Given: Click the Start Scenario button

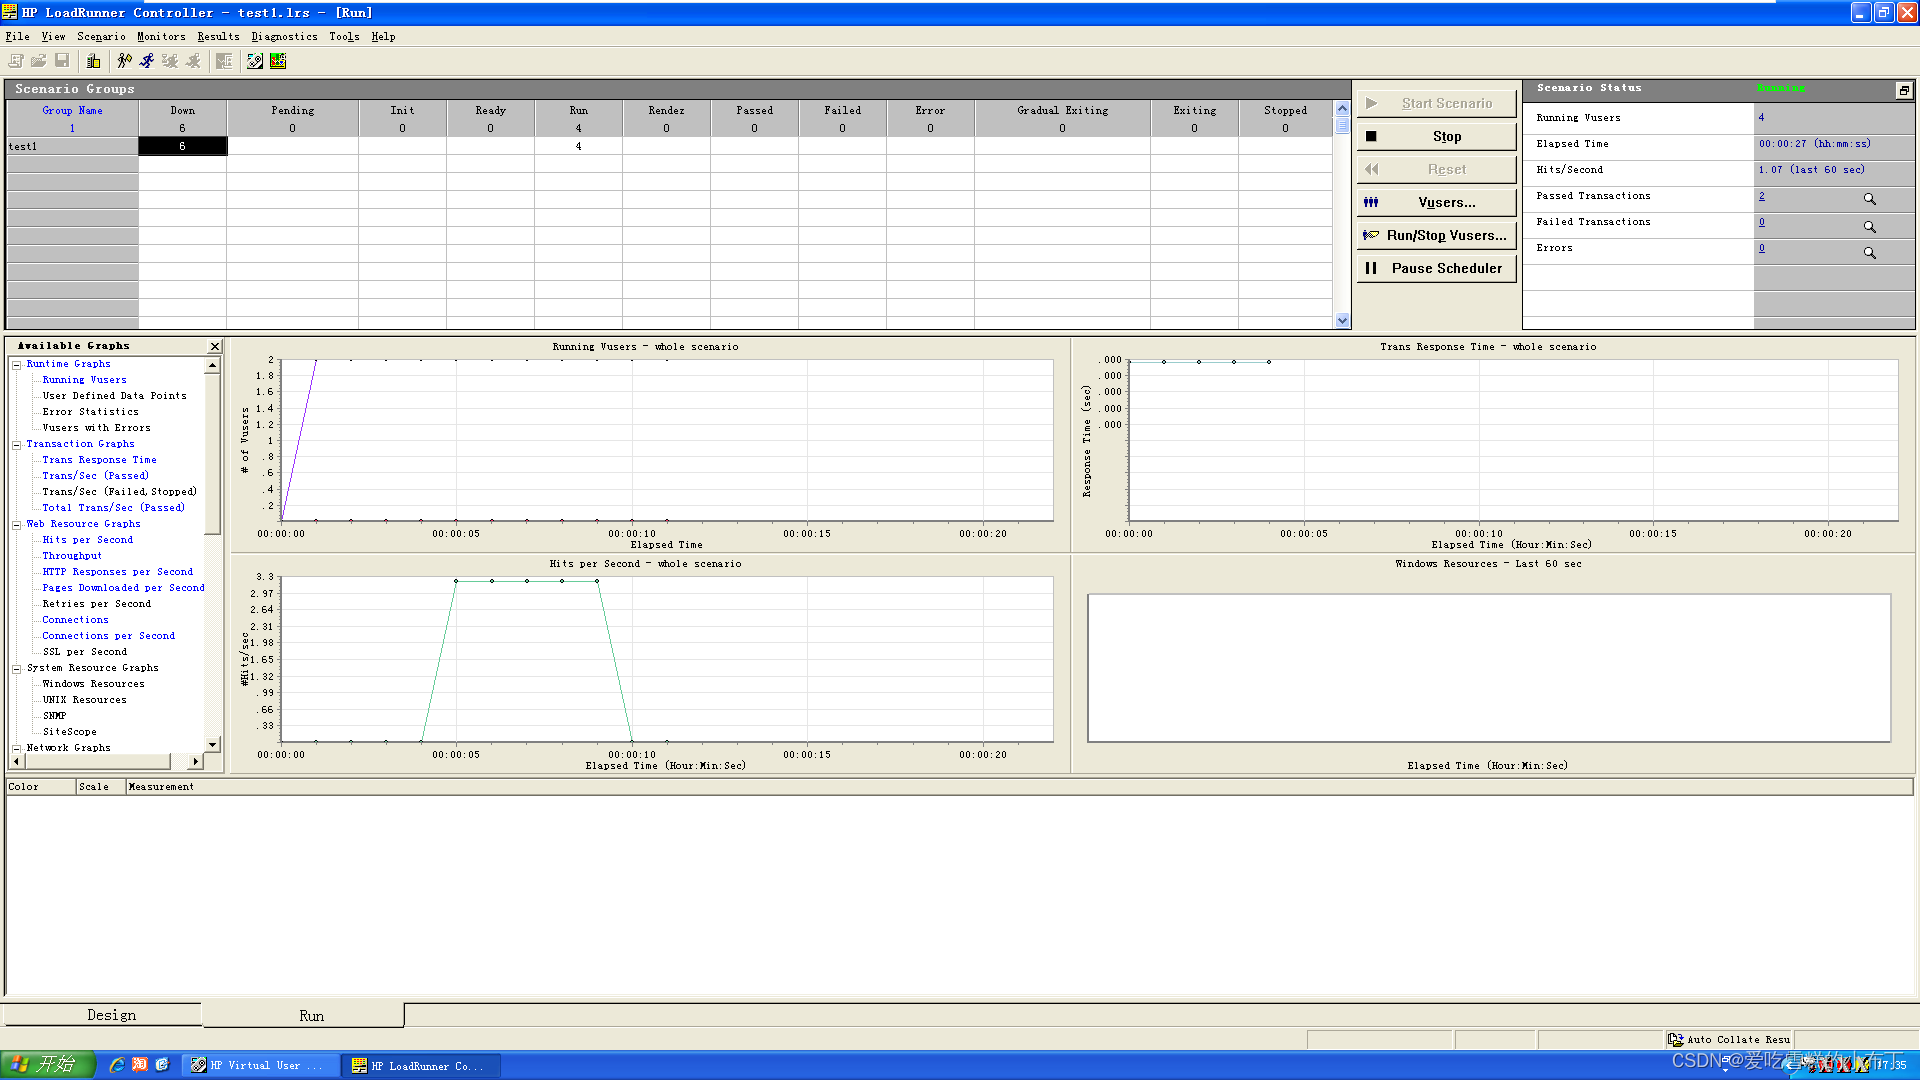Looking at the screenshot, I should tap(1436, 103).
